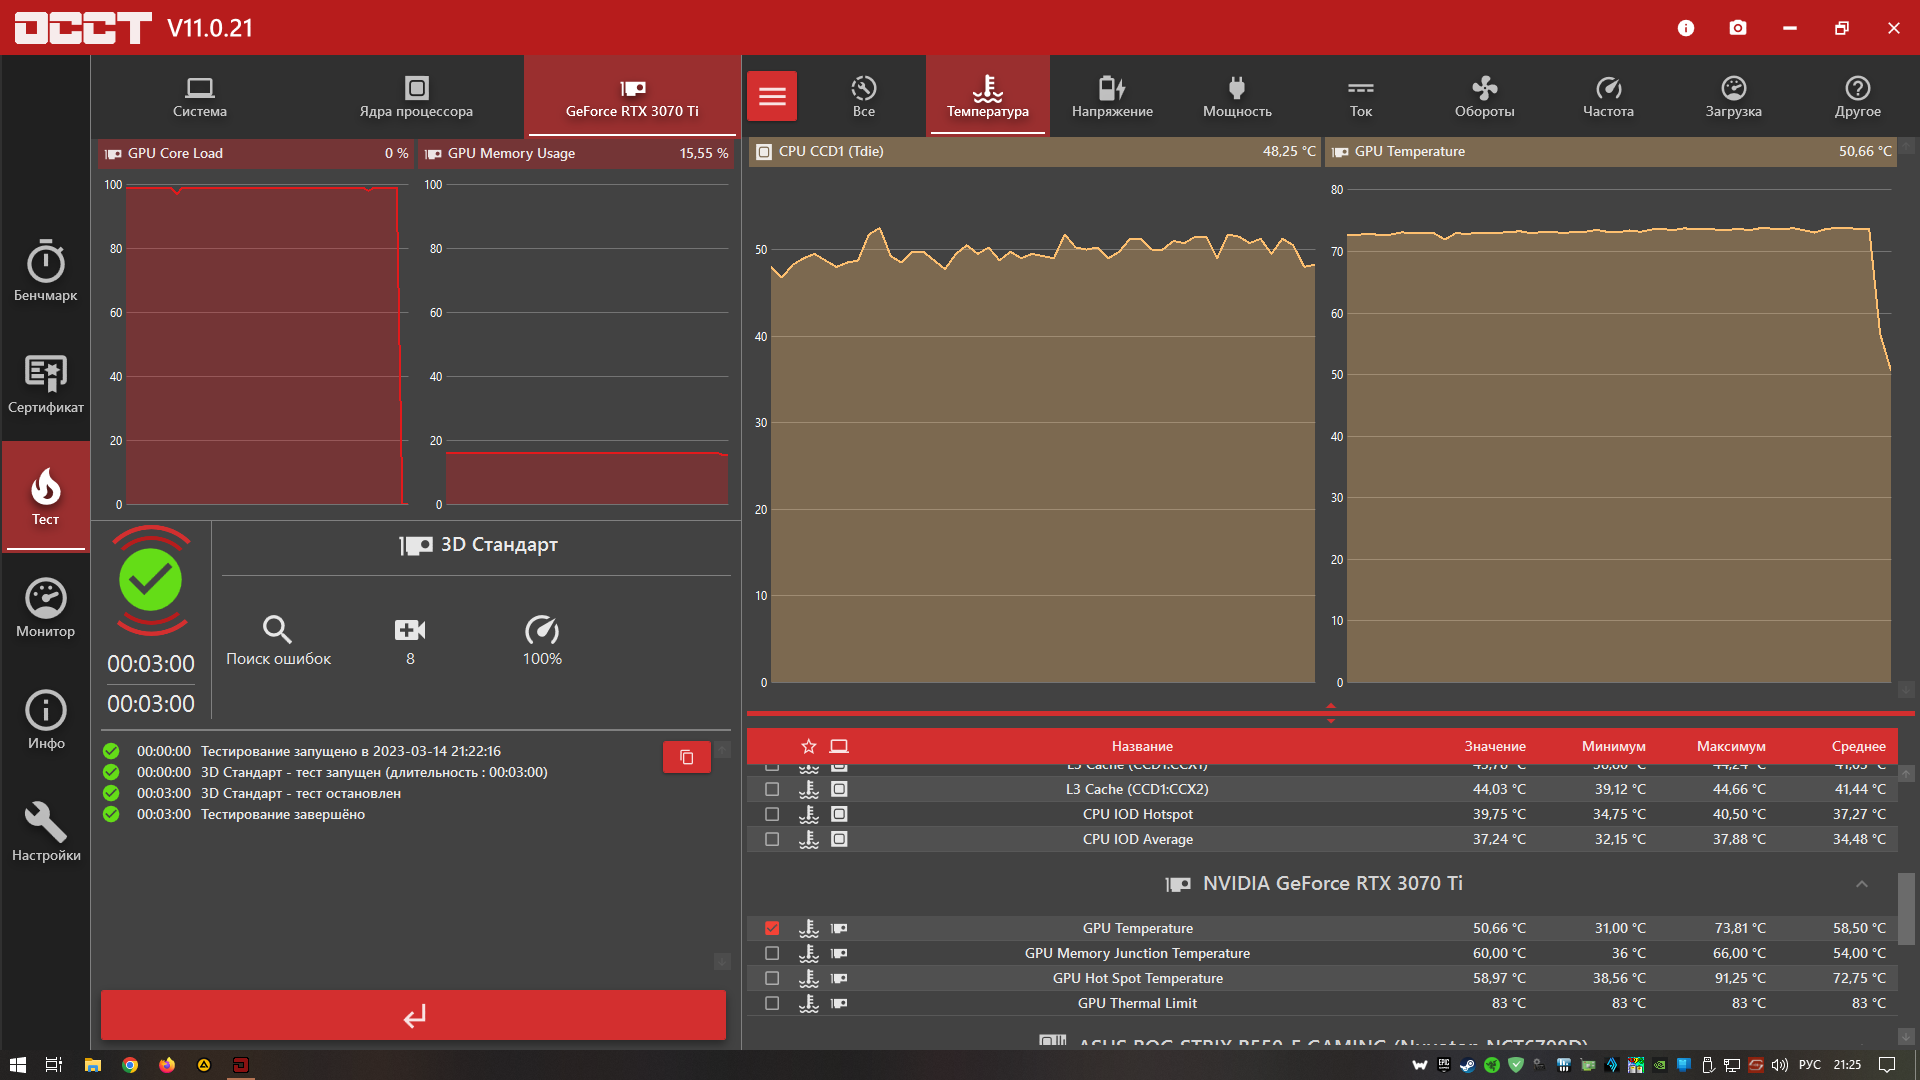Enable the CPU IOD Hotspot checkbox

[x=772, y=814]
